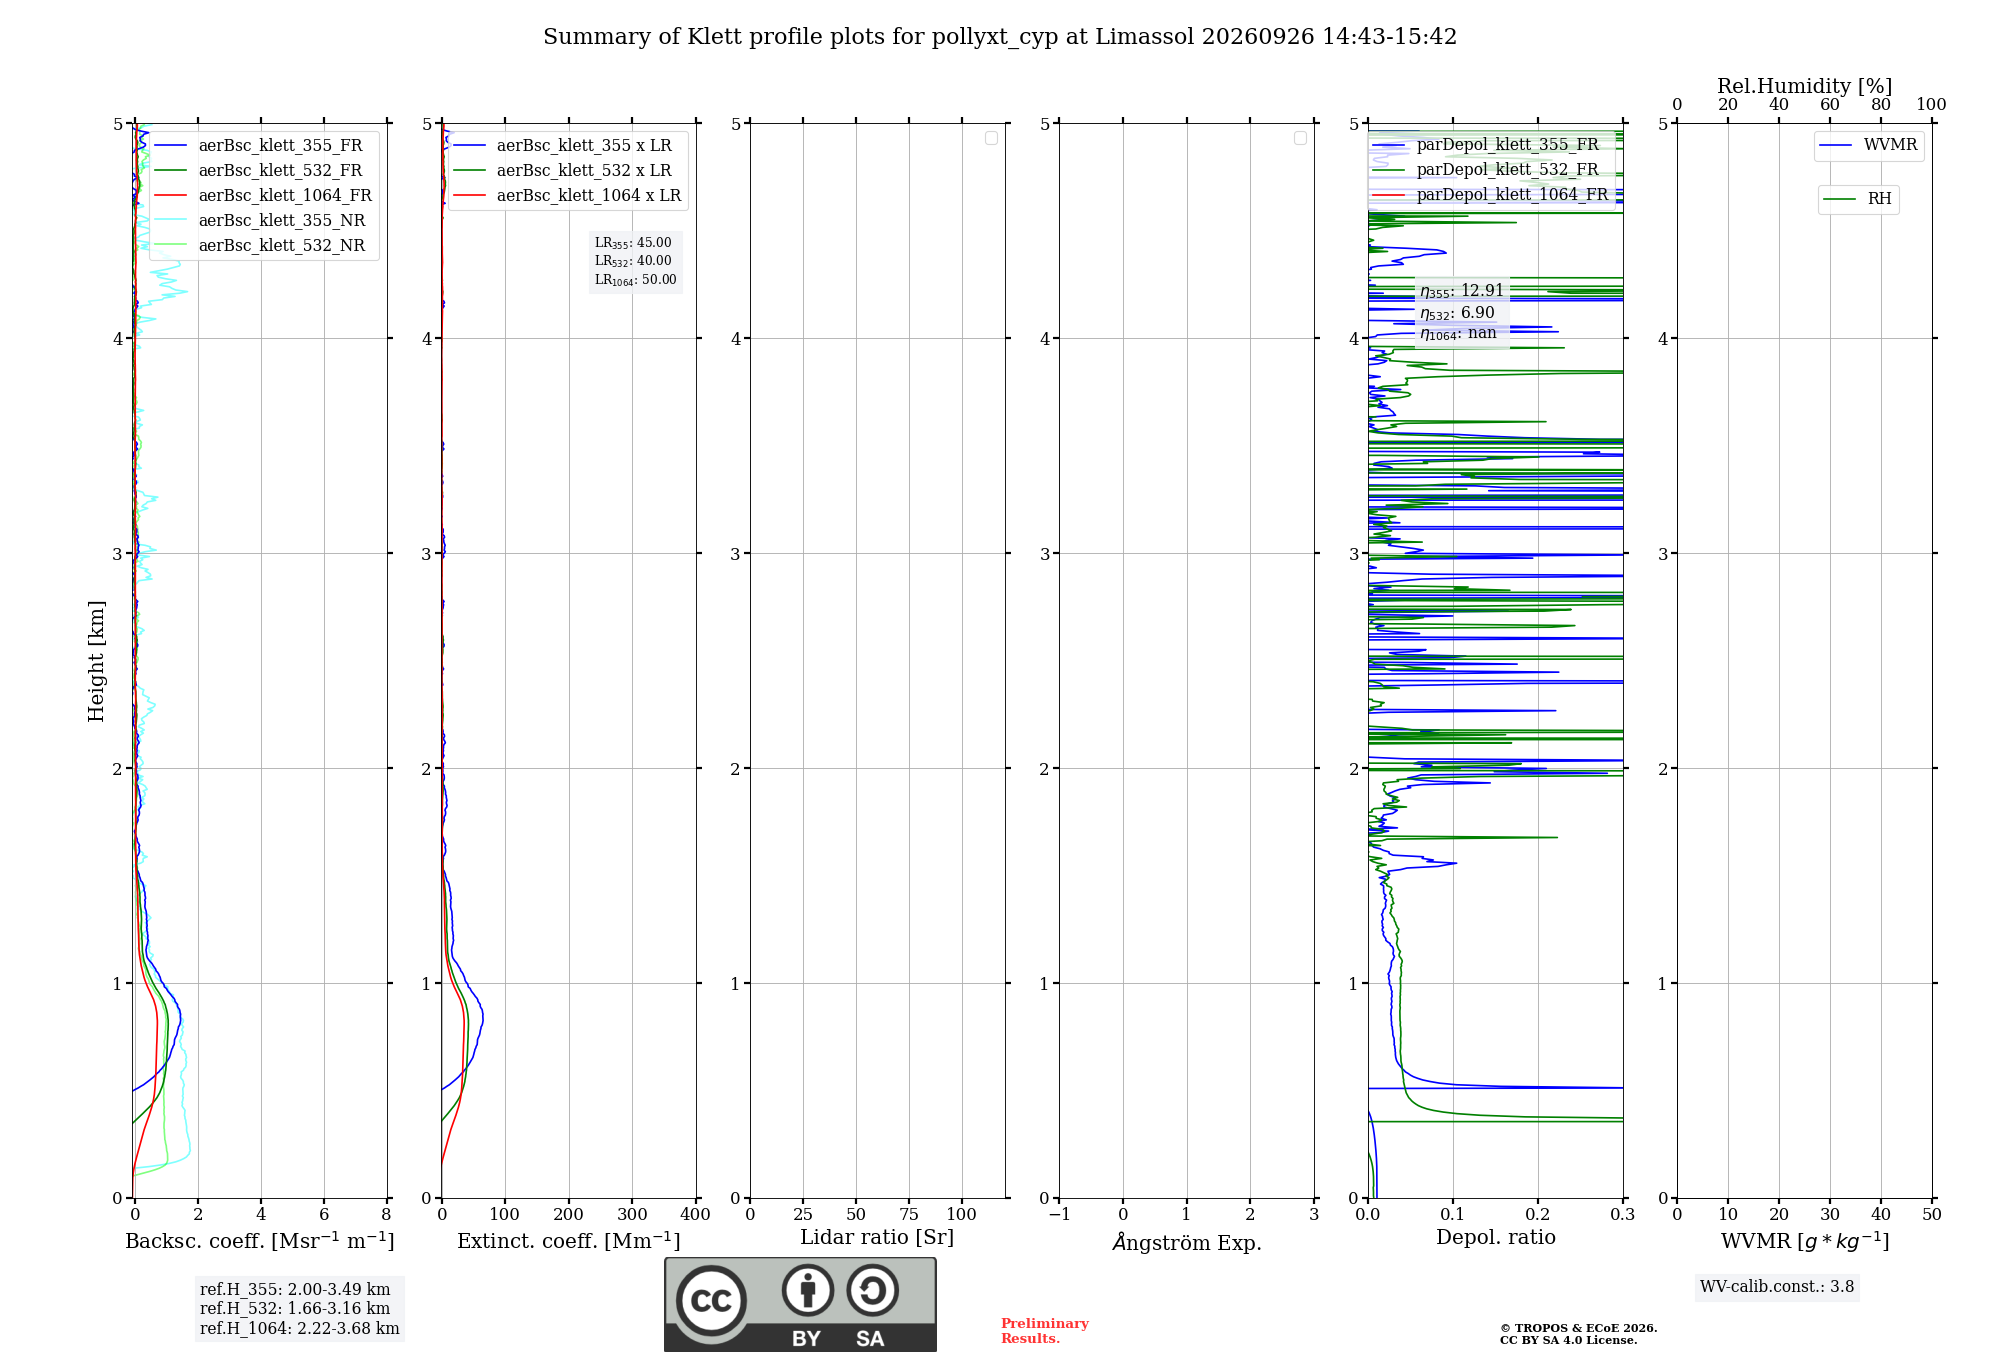Click the 8 tick on backscatter axis
This screenshot has height=1360, width=2000.
(386, 1215)
